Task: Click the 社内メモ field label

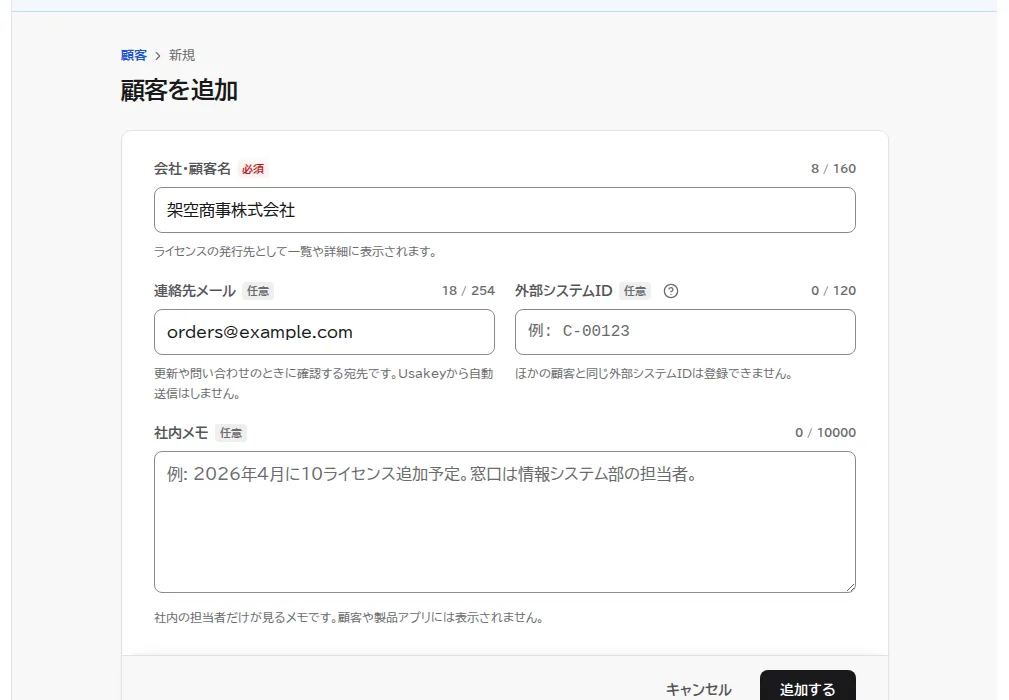Action: tap(181, 434)
